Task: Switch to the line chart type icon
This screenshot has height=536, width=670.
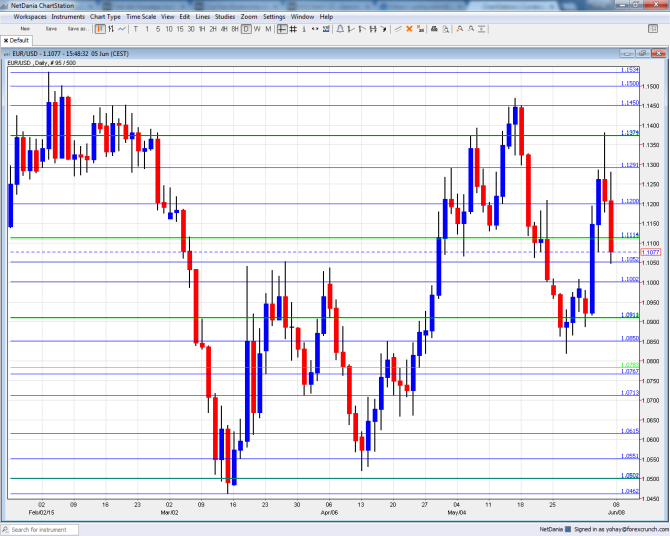Action: (122, 29)
